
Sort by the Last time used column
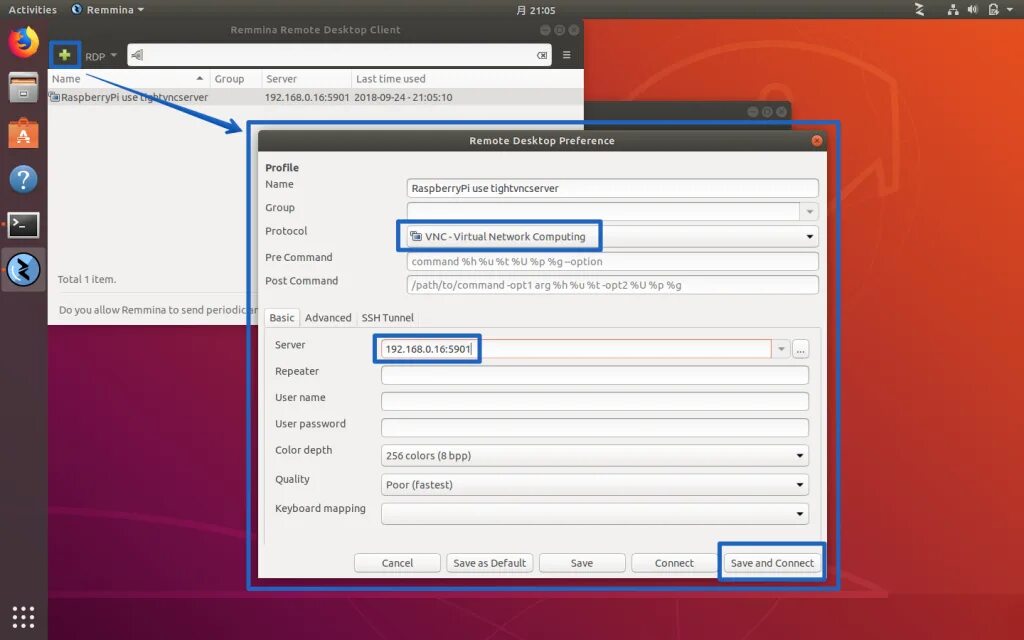[x=466, y=78]
